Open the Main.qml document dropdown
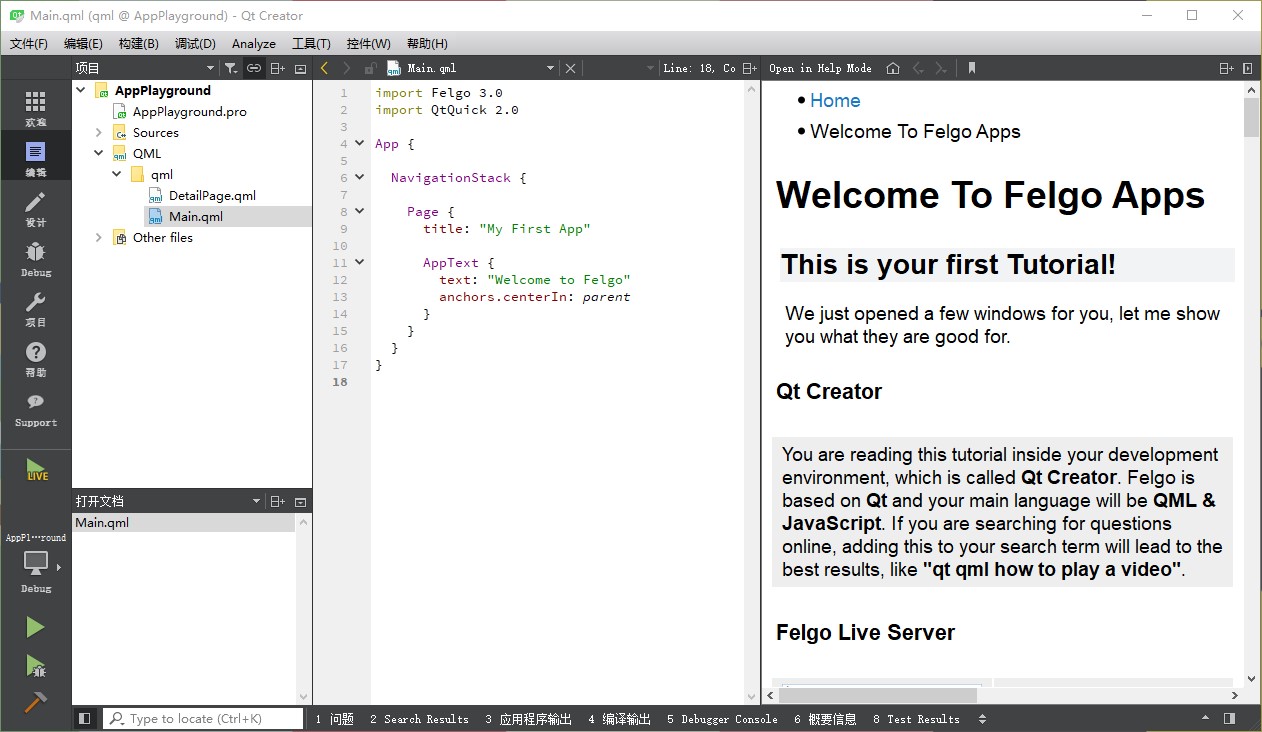1262x732 pixels. coord(471,68)
